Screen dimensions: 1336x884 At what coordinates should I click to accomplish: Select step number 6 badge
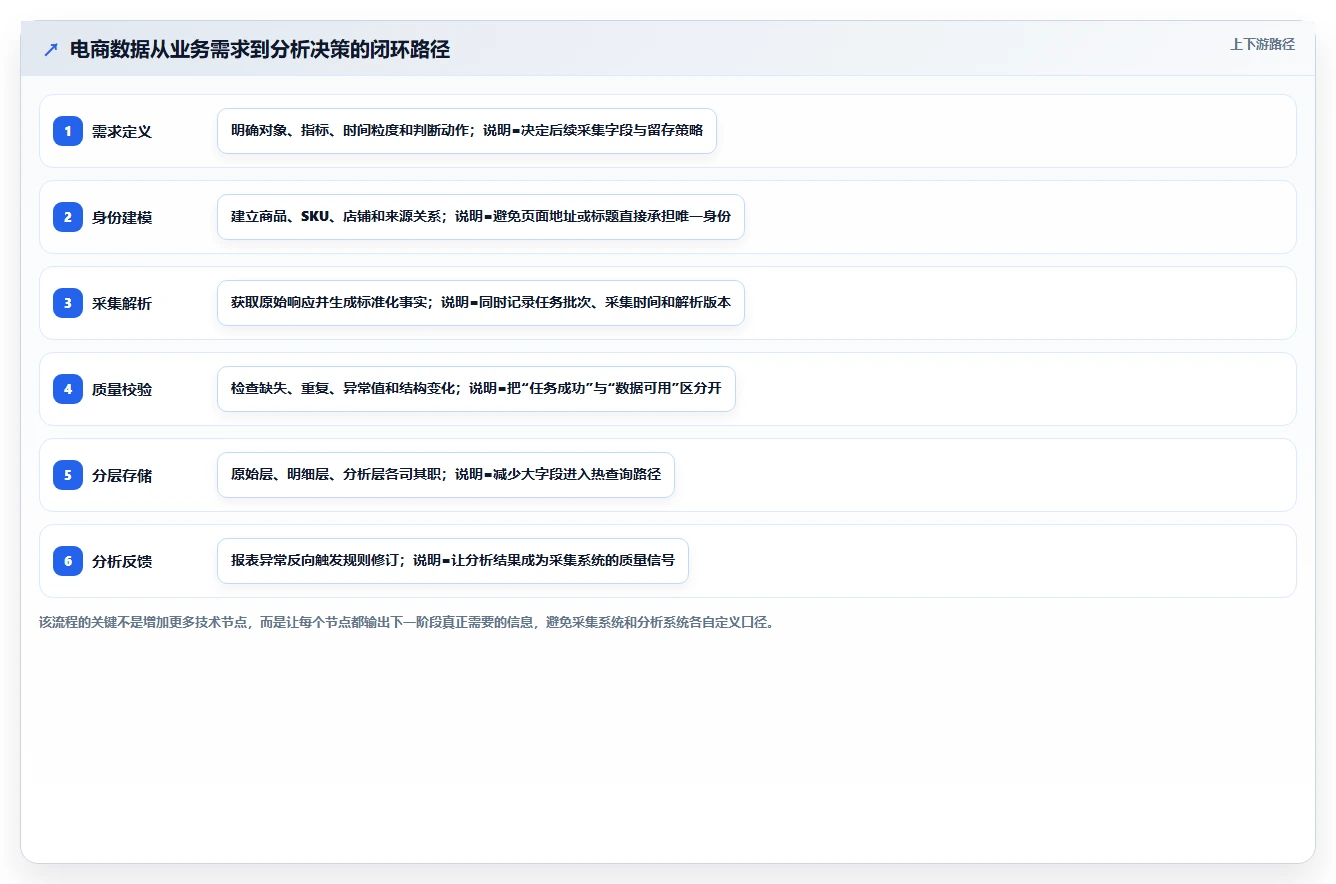[x=68, y=561]
